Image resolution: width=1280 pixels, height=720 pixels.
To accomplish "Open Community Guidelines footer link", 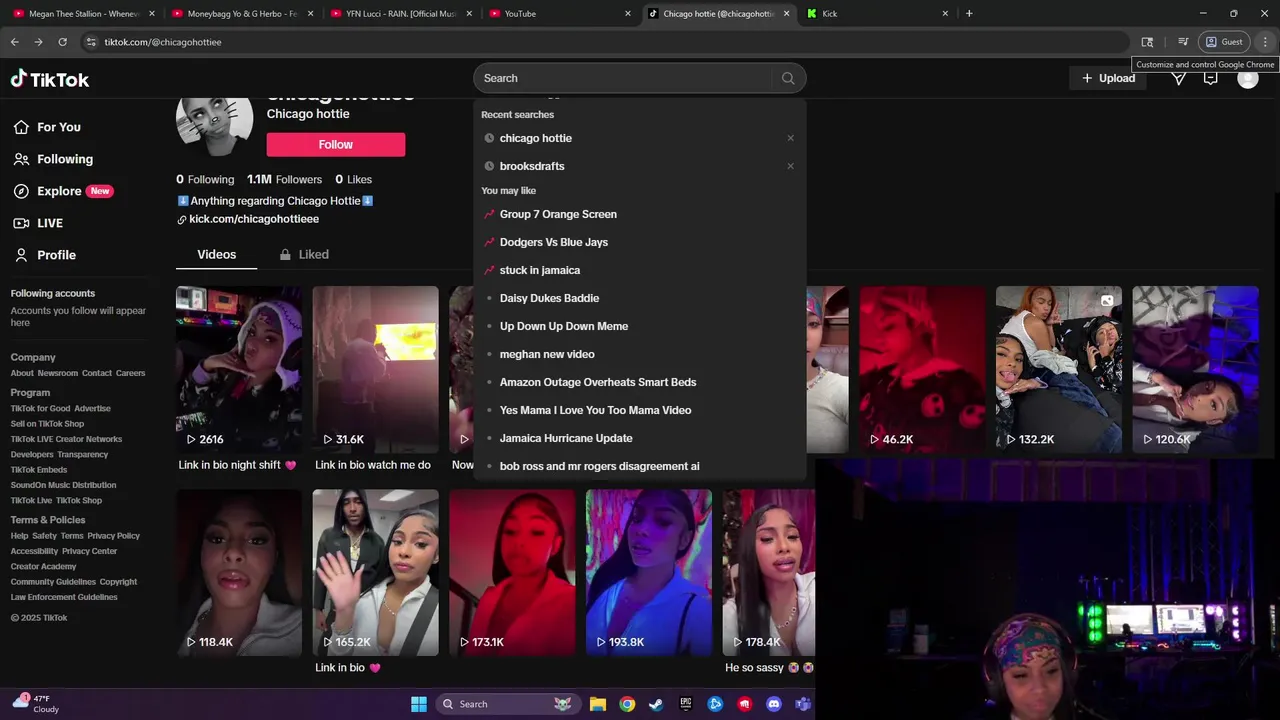I will point(53,582).
